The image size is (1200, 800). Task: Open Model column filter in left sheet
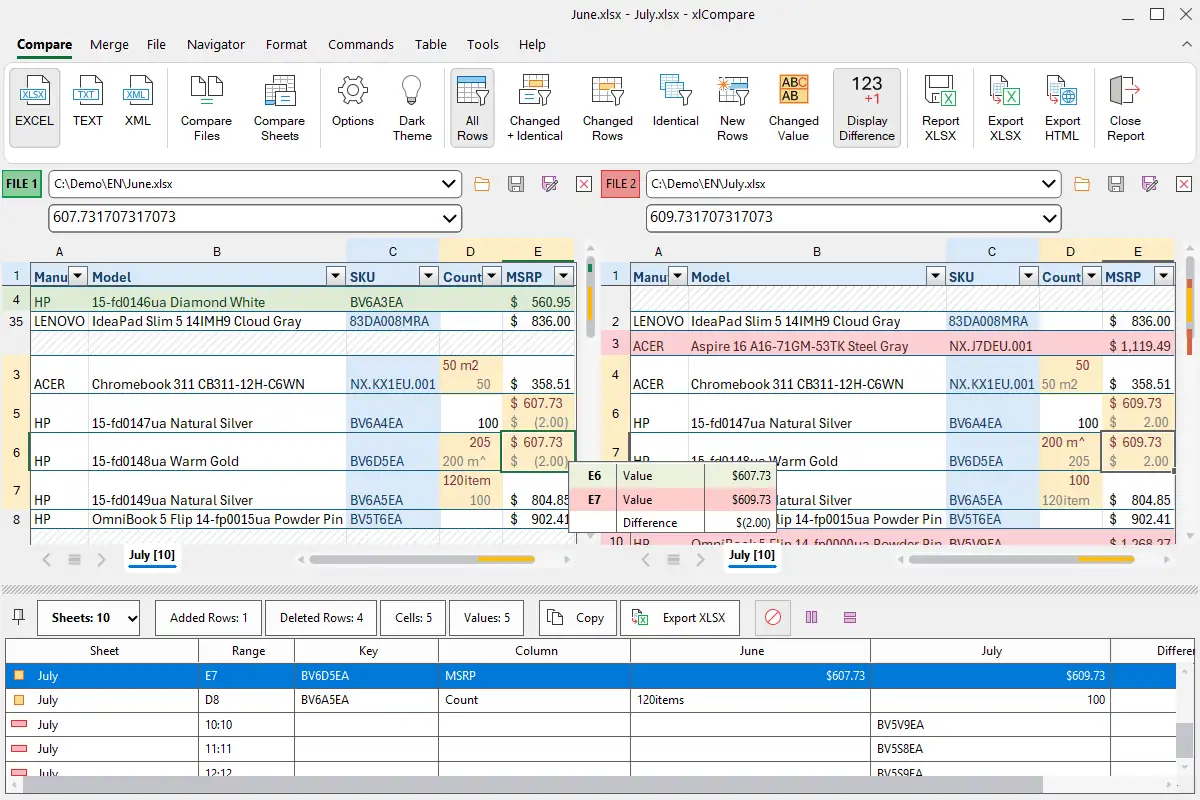(x=335, y=277)
